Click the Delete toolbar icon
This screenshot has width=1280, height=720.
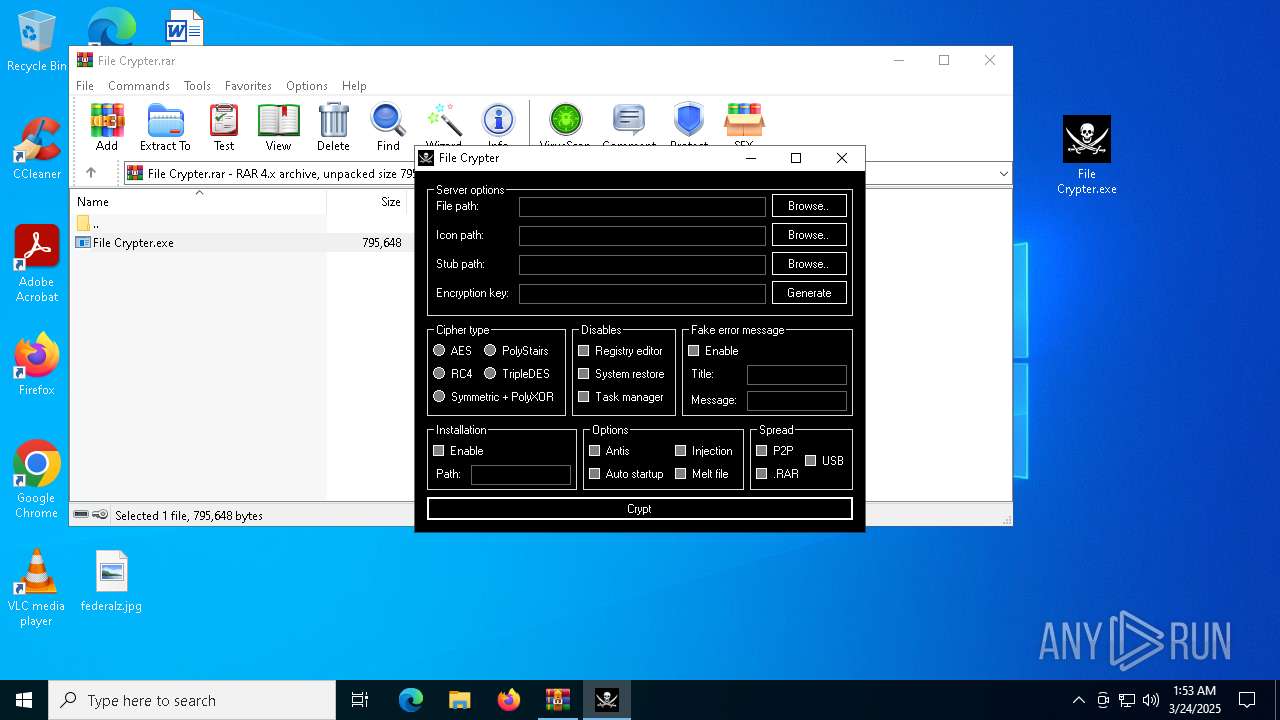[x=333, y=127]
